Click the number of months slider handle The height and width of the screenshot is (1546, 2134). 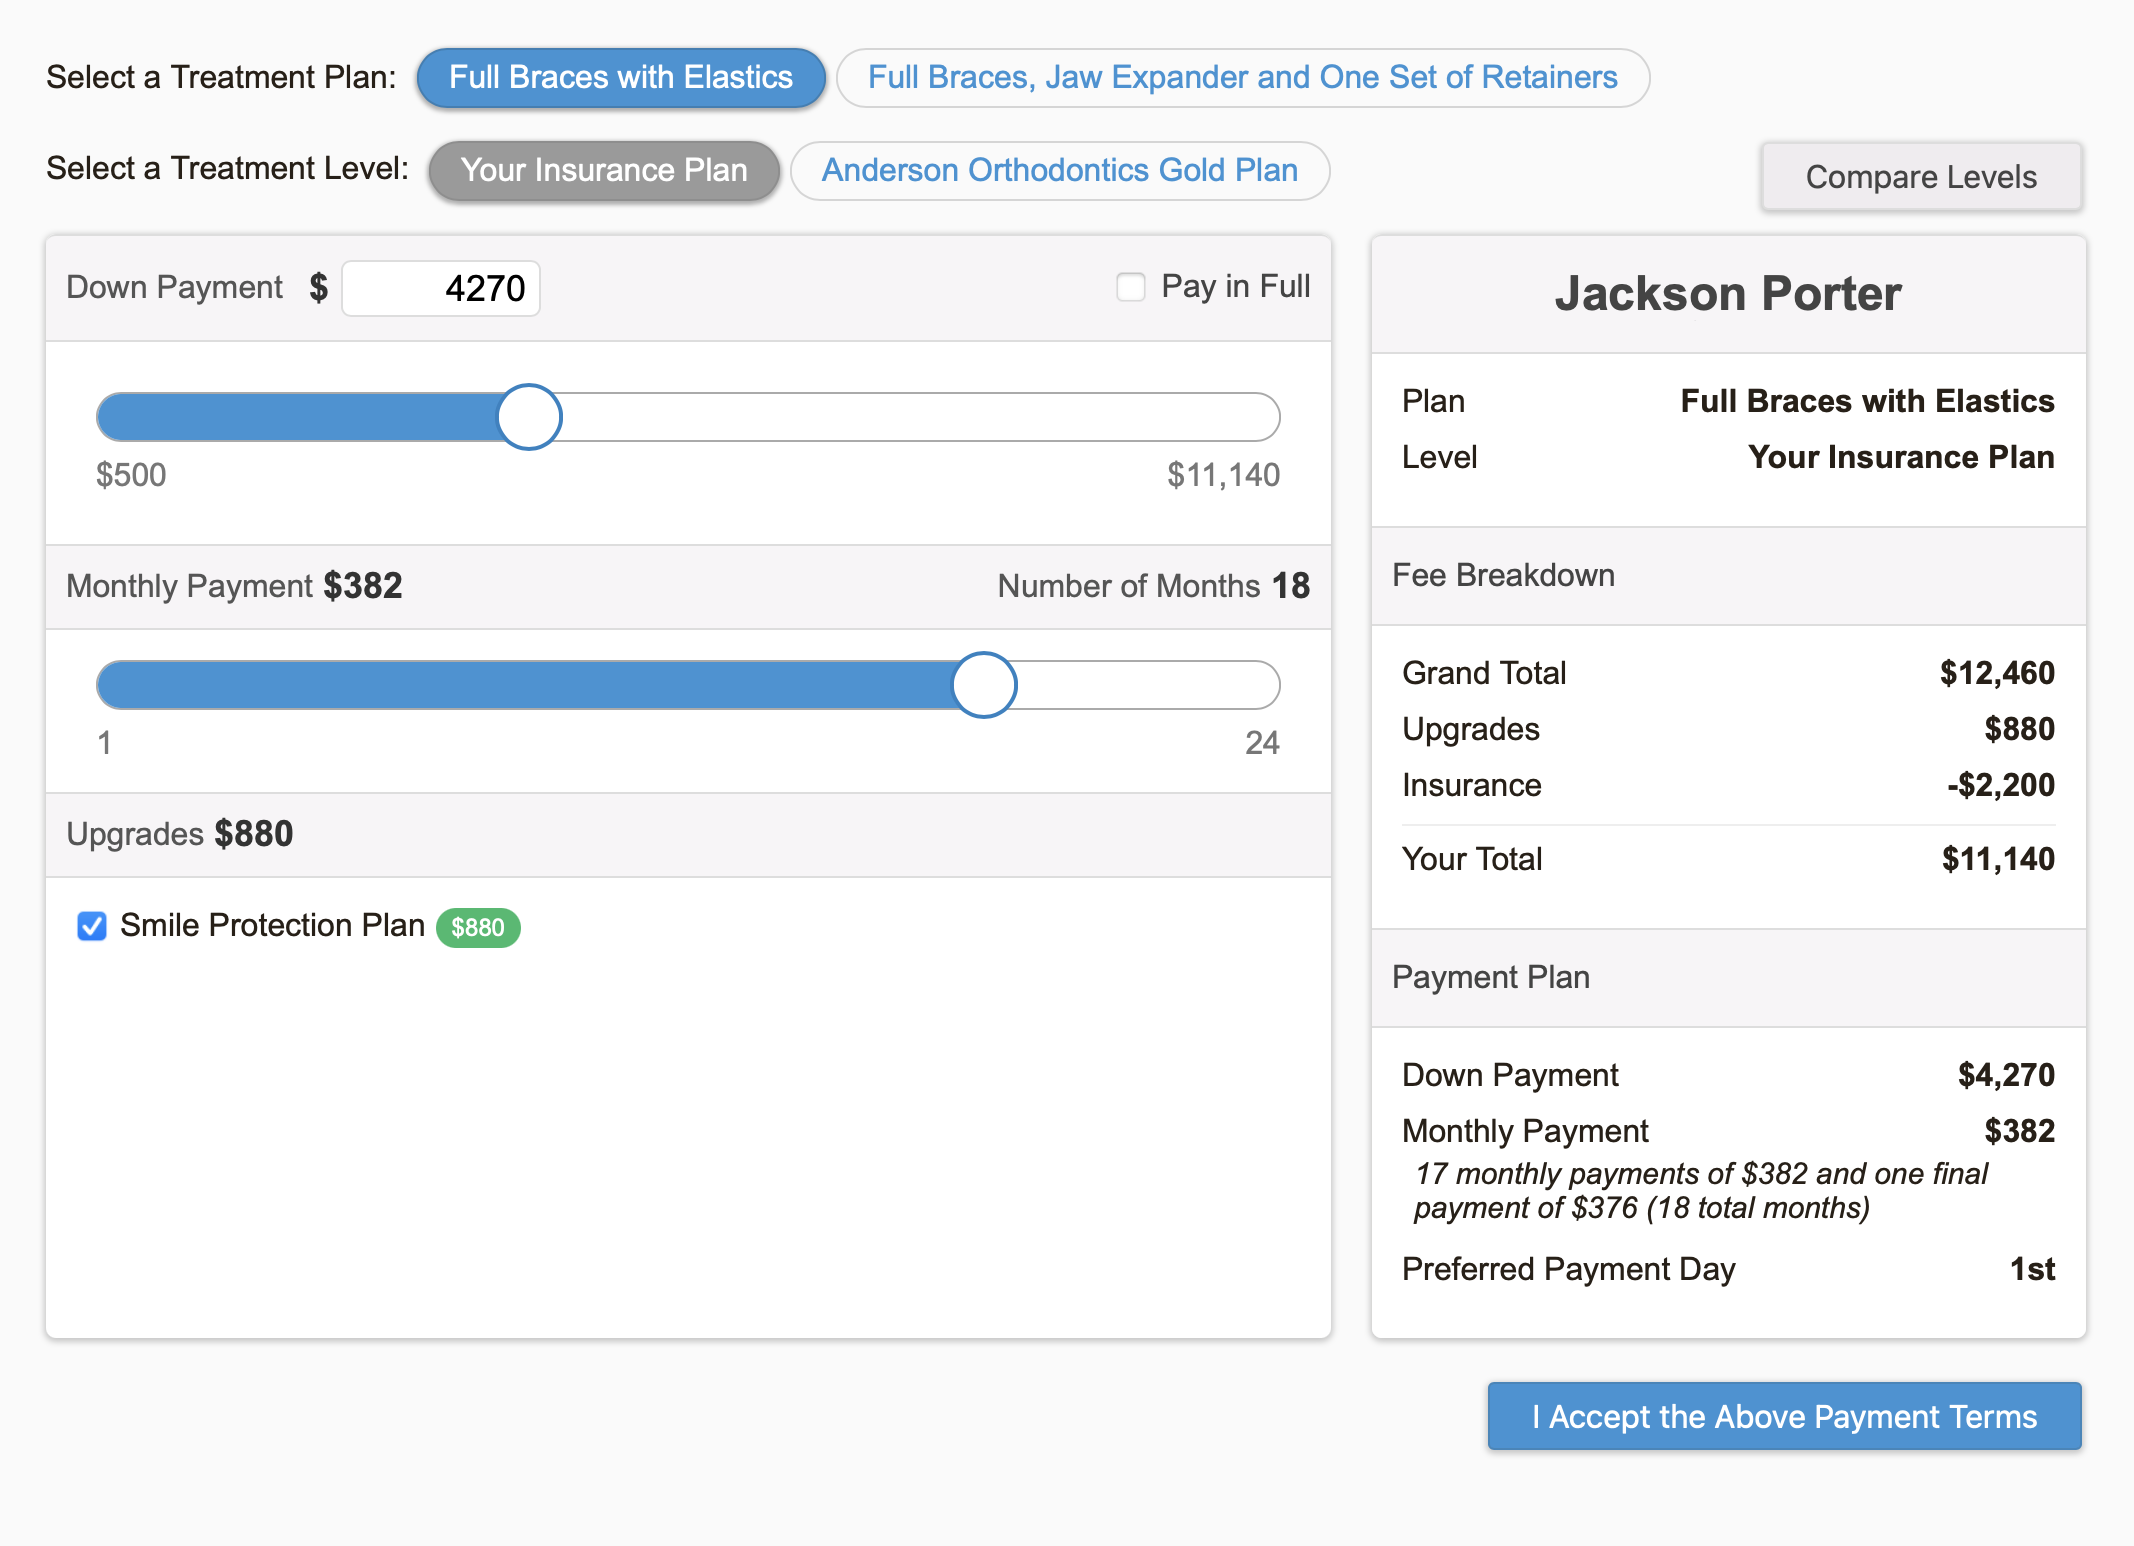(x=984, y=685)
